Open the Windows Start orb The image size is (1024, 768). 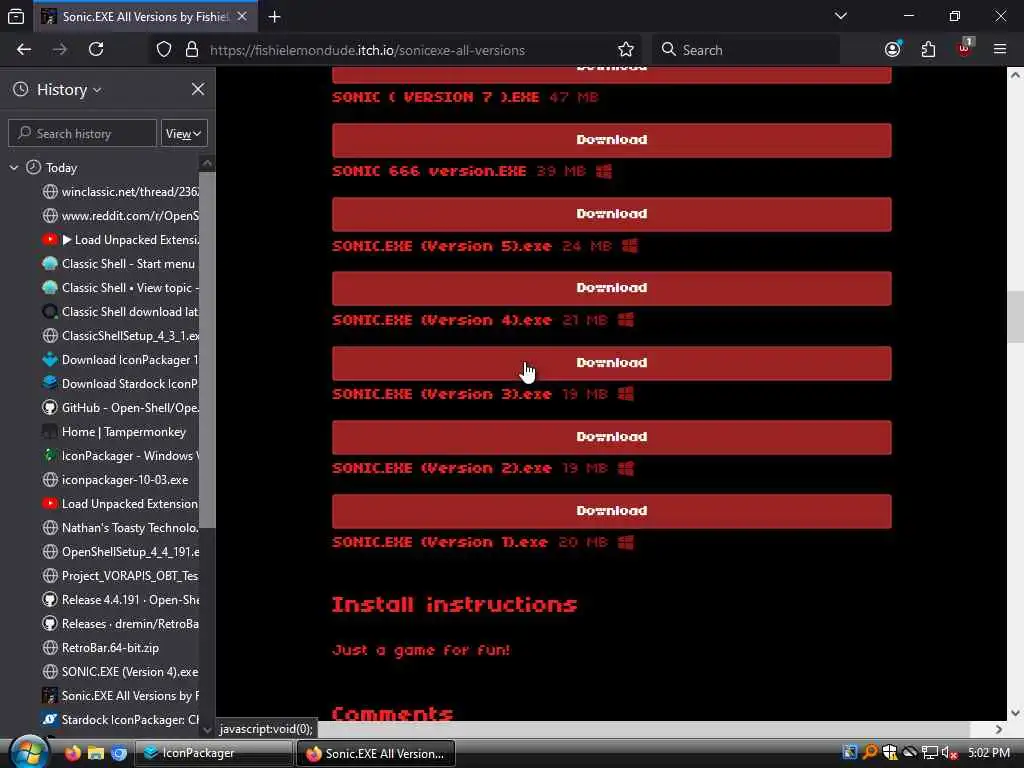tap(29, 752)
